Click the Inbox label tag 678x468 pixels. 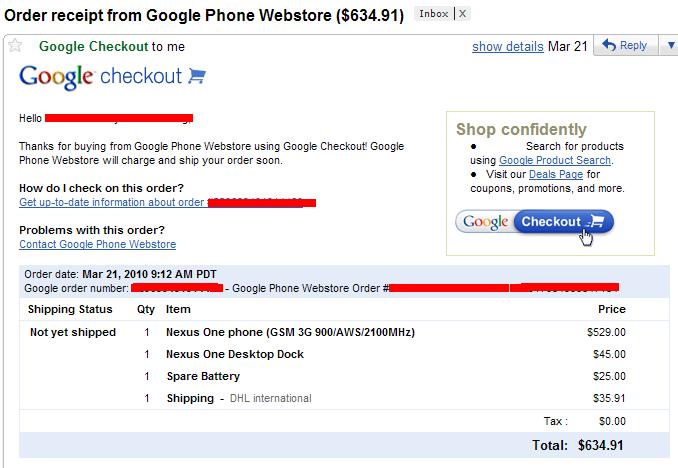click(433, 14)
